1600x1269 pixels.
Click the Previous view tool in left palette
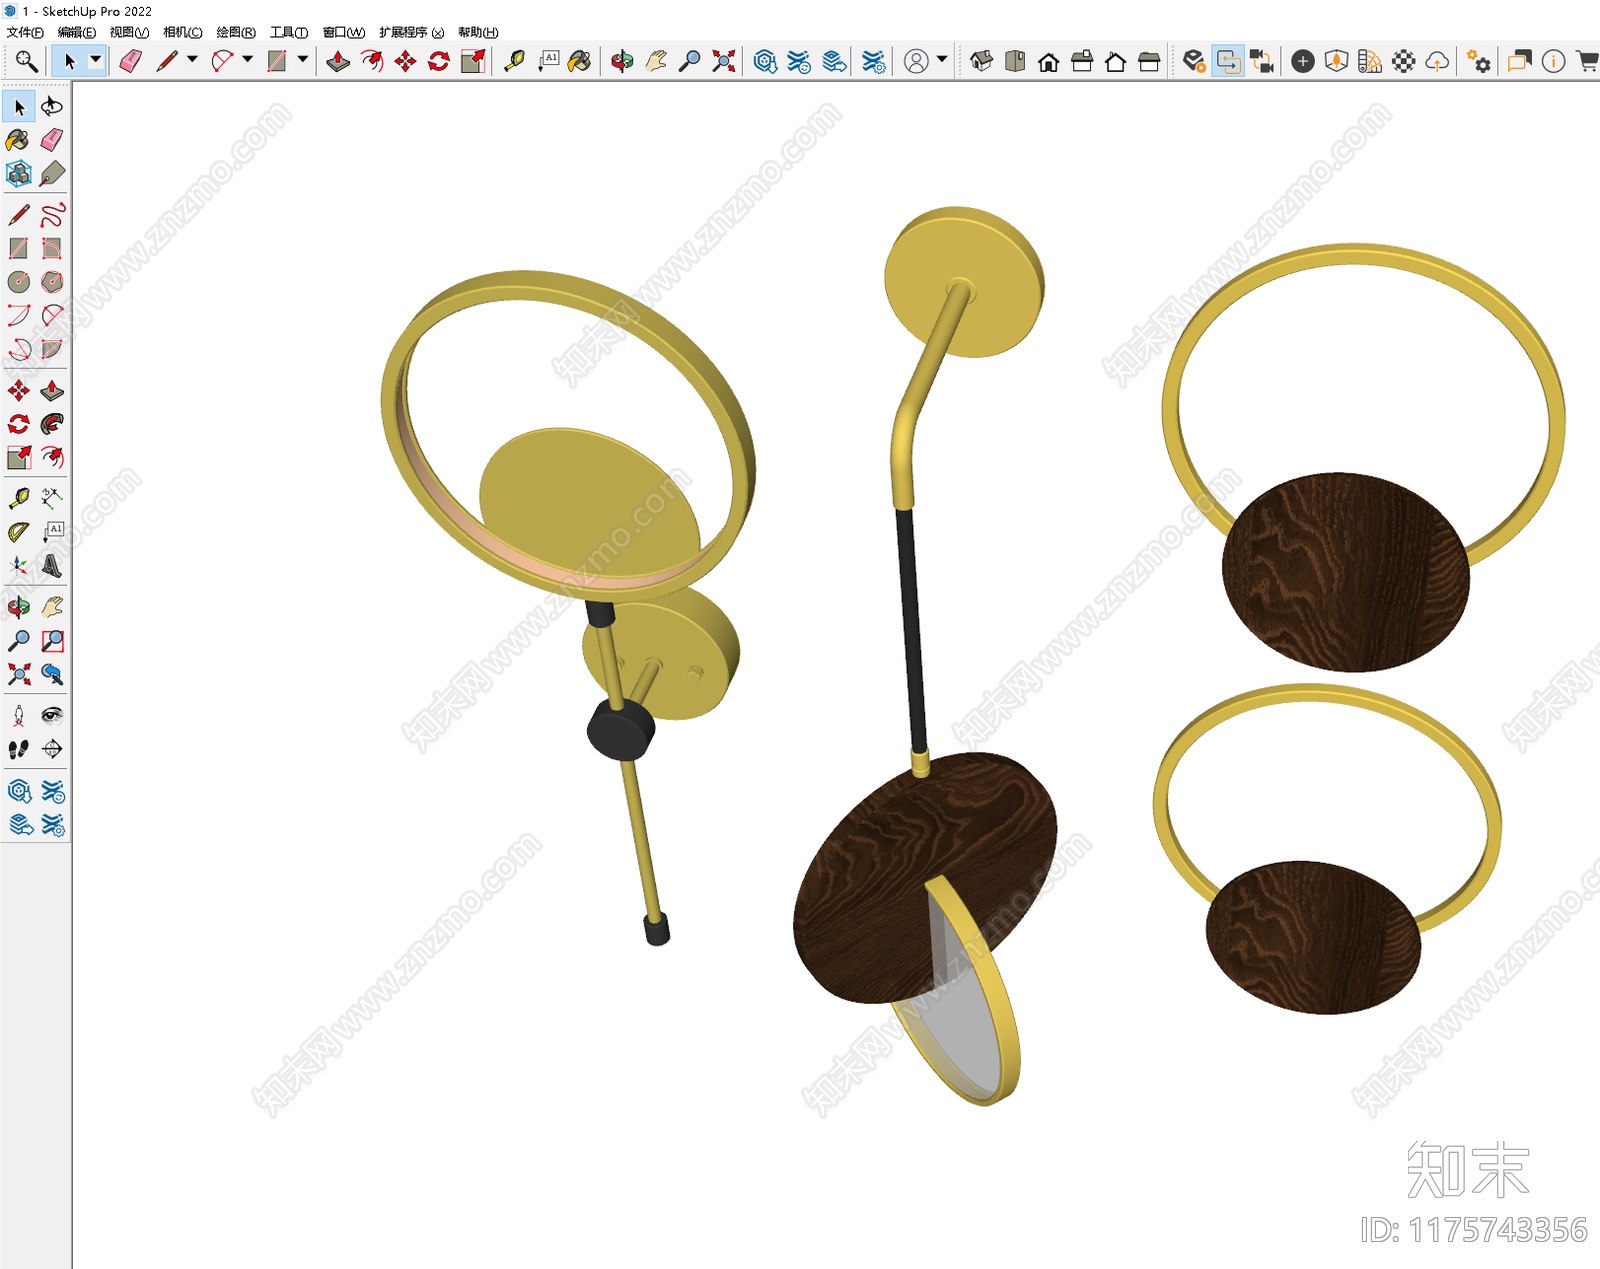point(52,674)
